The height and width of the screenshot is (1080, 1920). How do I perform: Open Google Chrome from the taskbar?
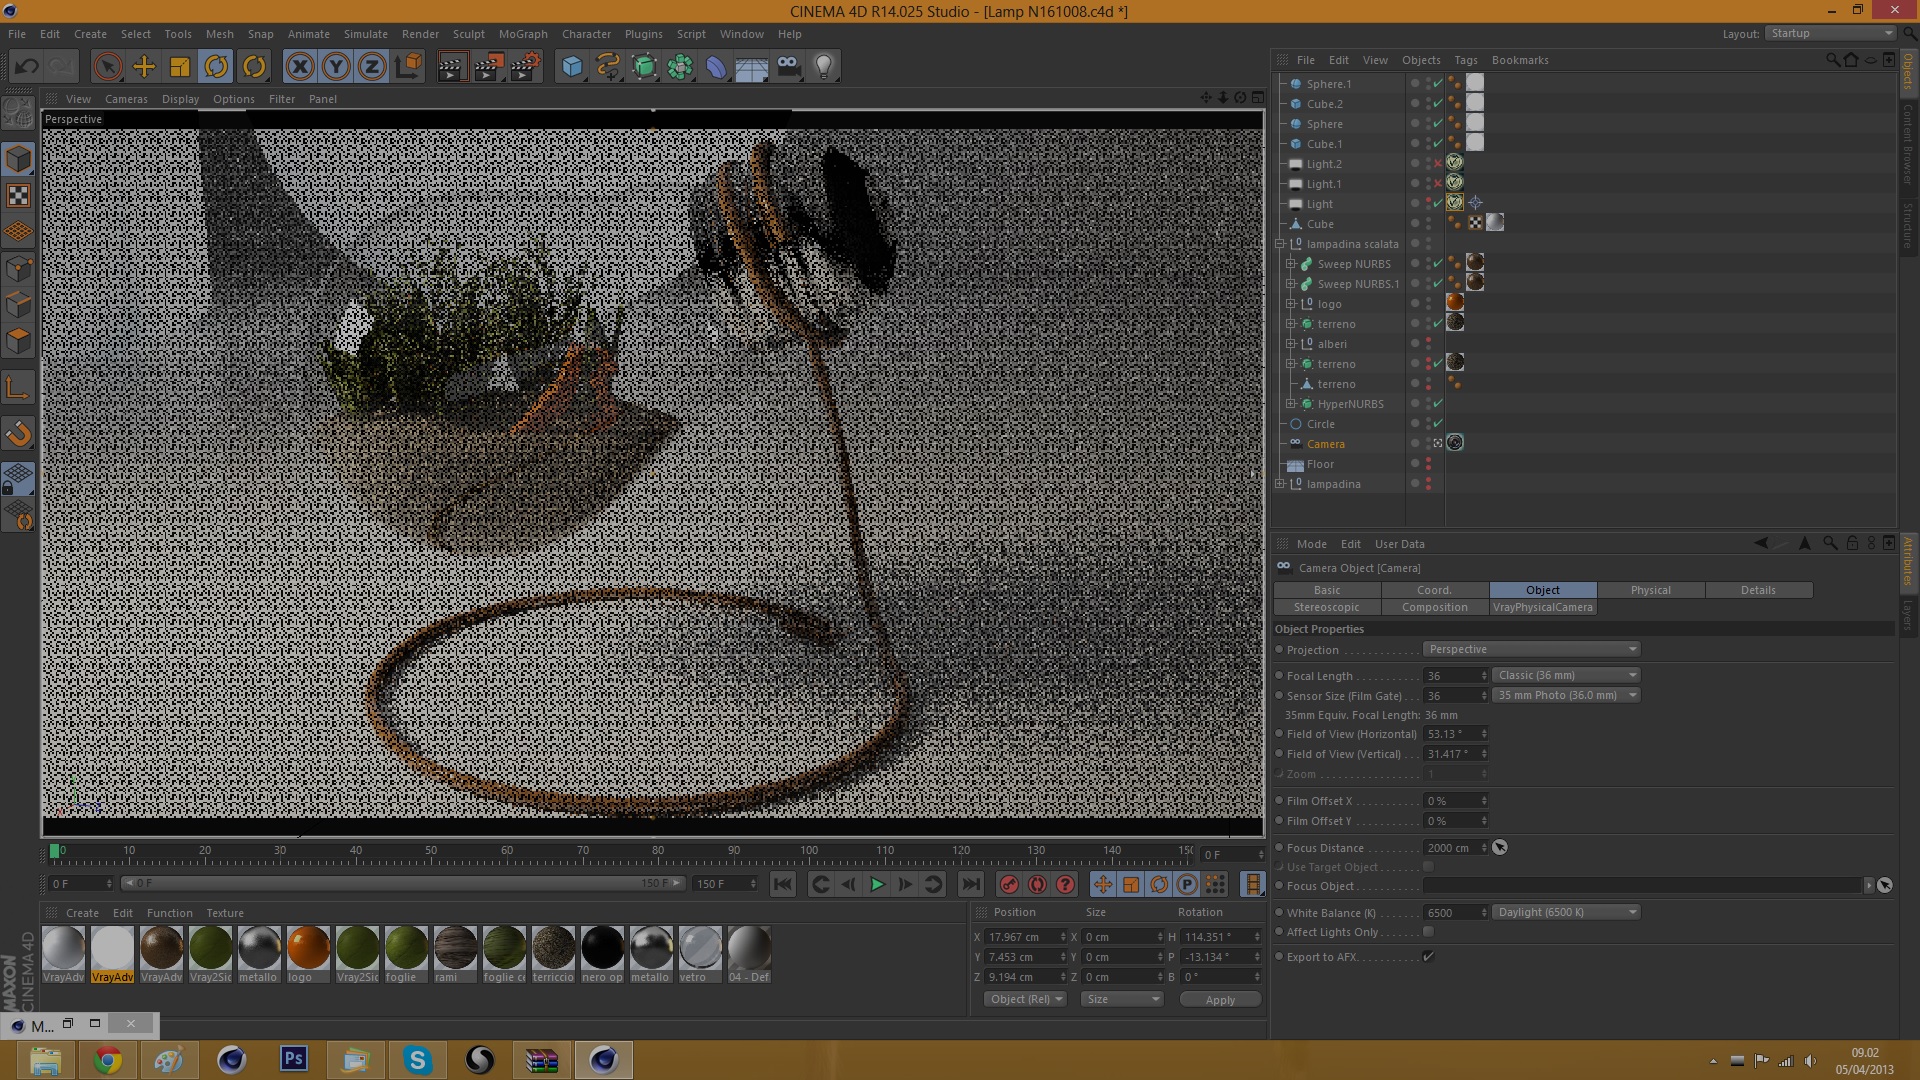(x=108, y=1060)
